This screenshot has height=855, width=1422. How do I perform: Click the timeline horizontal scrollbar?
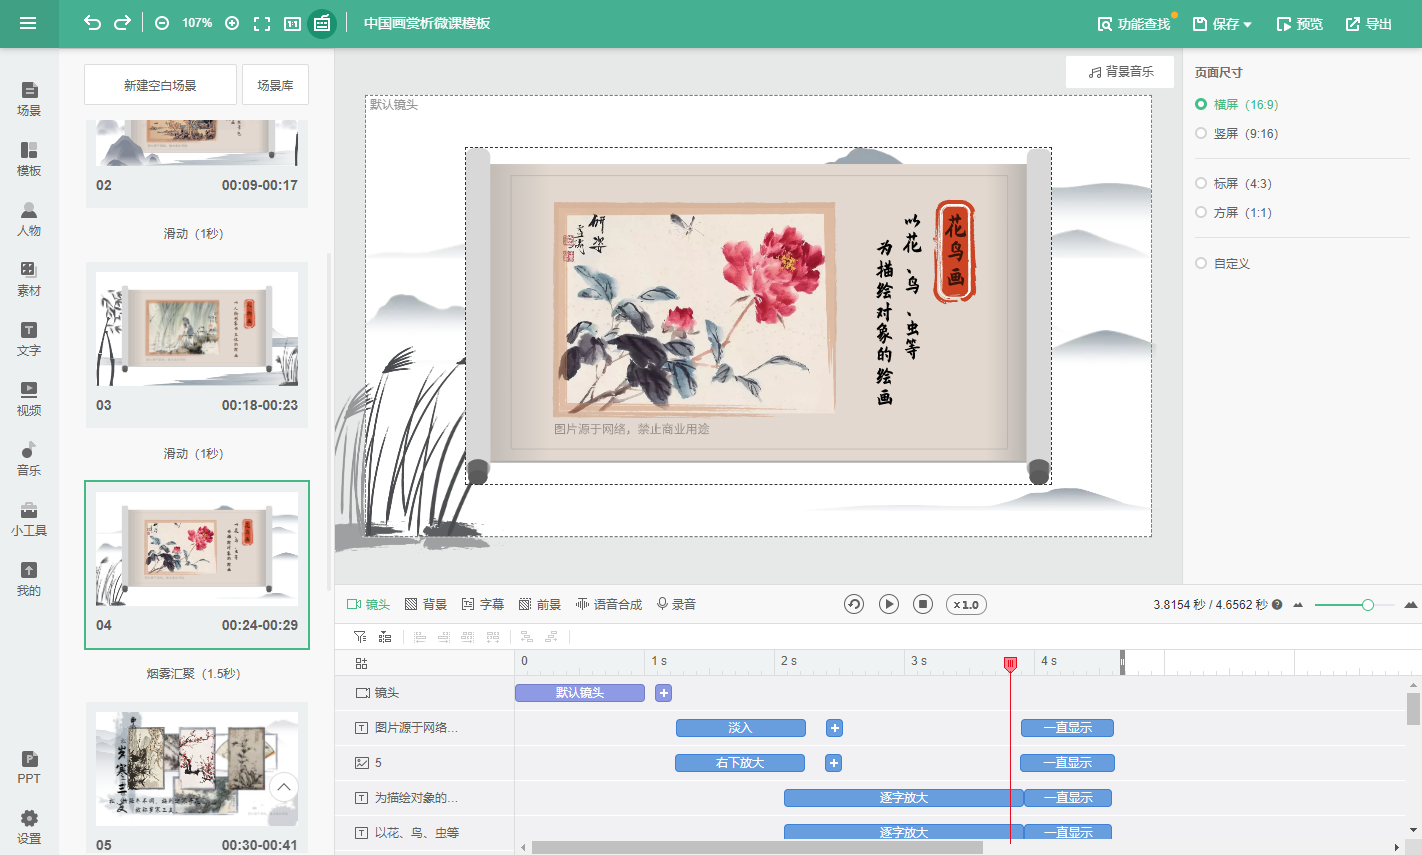[757, 847]
